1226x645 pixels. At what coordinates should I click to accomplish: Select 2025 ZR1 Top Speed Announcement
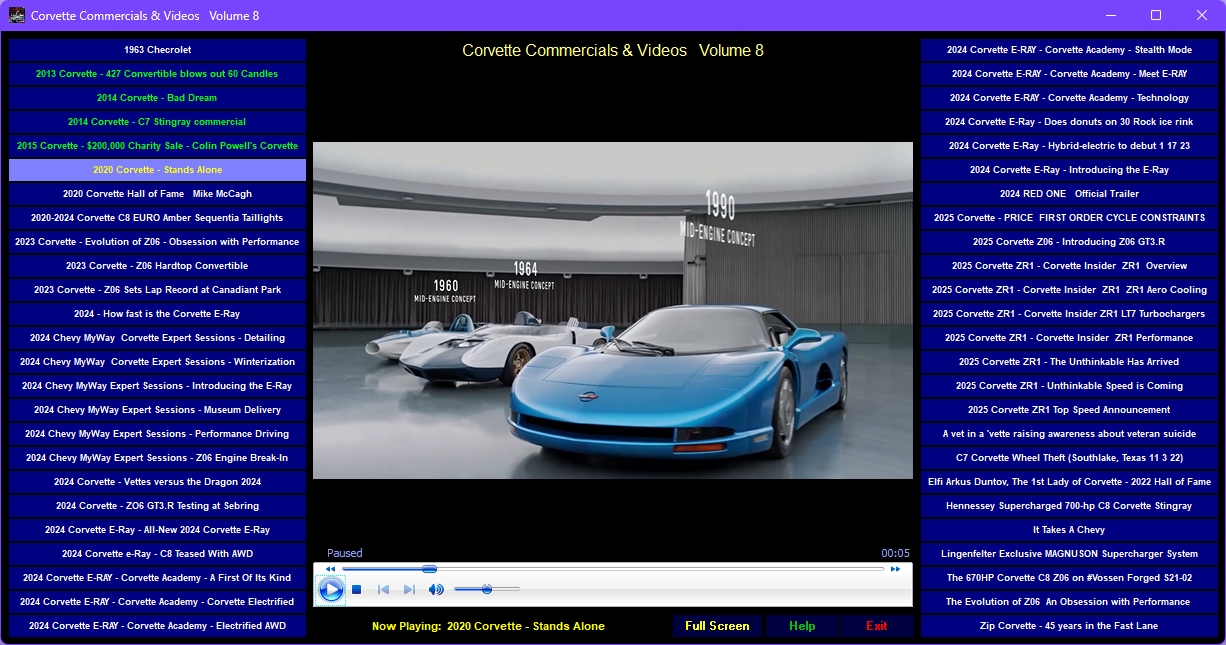1069,410
